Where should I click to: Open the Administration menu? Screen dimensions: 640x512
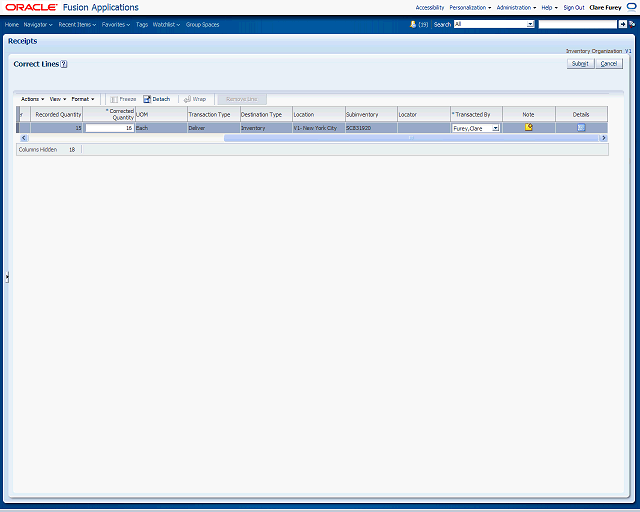pyautogui.click(x=516, y=7)
